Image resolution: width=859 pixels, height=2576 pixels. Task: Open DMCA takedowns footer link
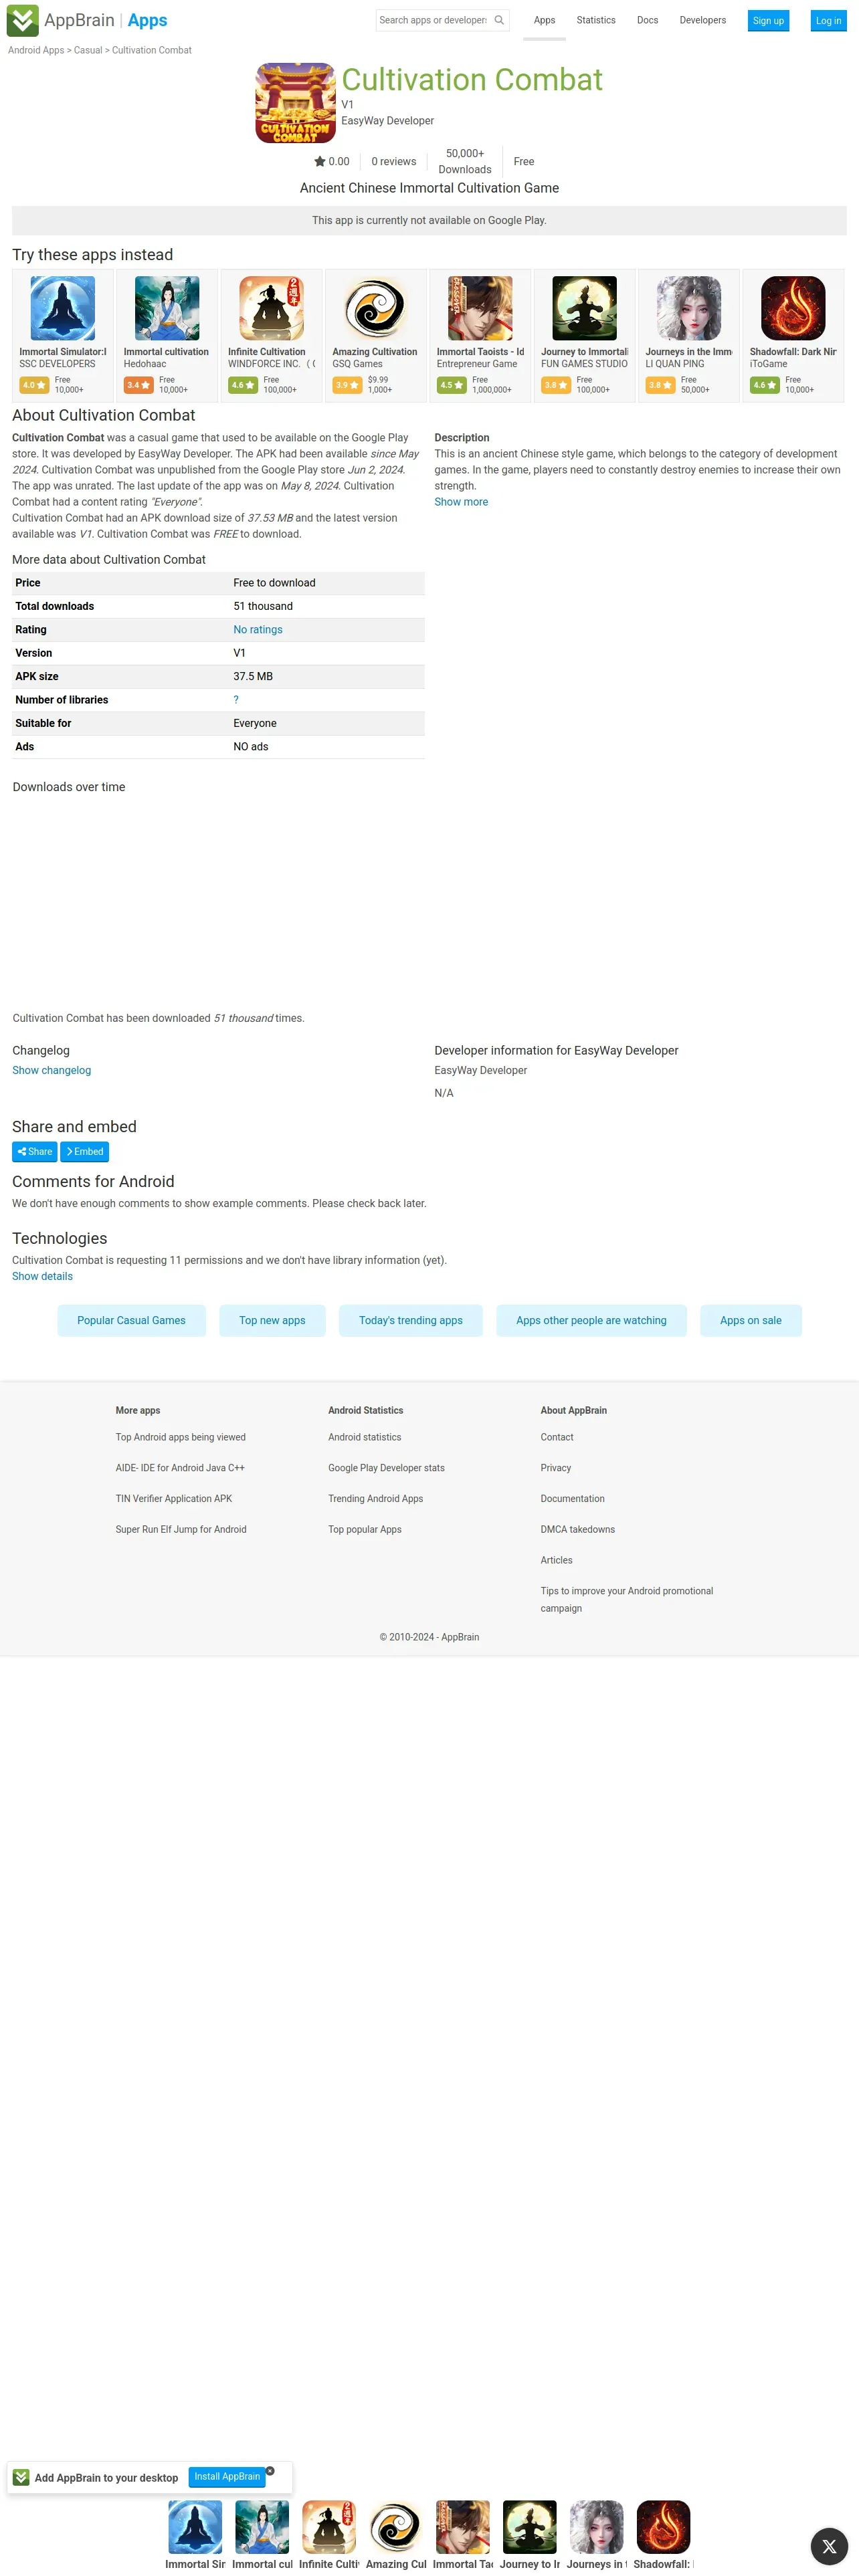point(578,1530)
